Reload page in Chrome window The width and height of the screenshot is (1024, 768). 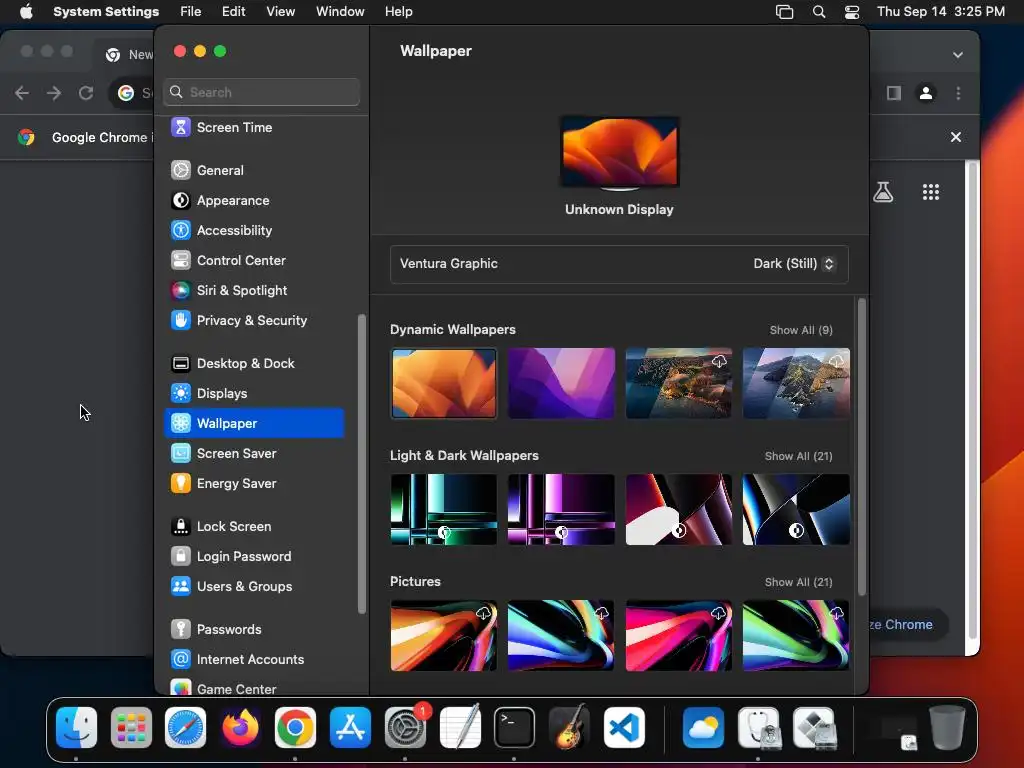pos(86,93)
